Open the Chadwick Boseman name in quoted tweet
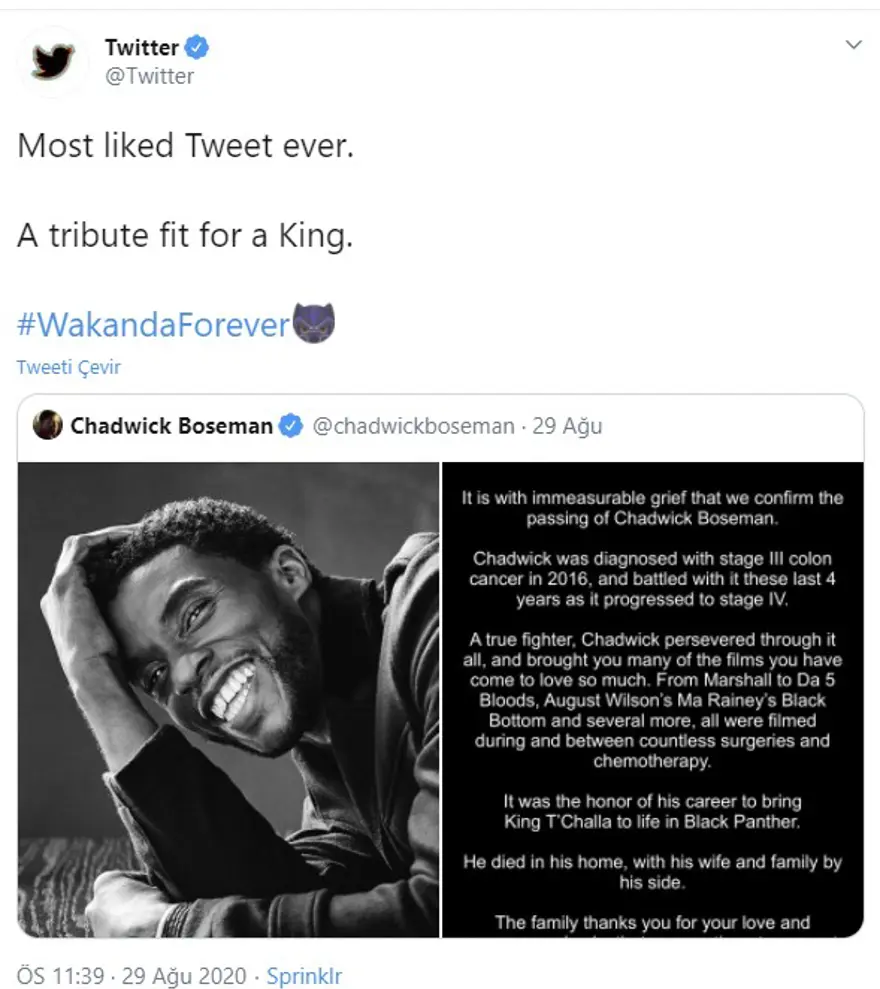The image size is (880, 989). click(x=171, y=427)
